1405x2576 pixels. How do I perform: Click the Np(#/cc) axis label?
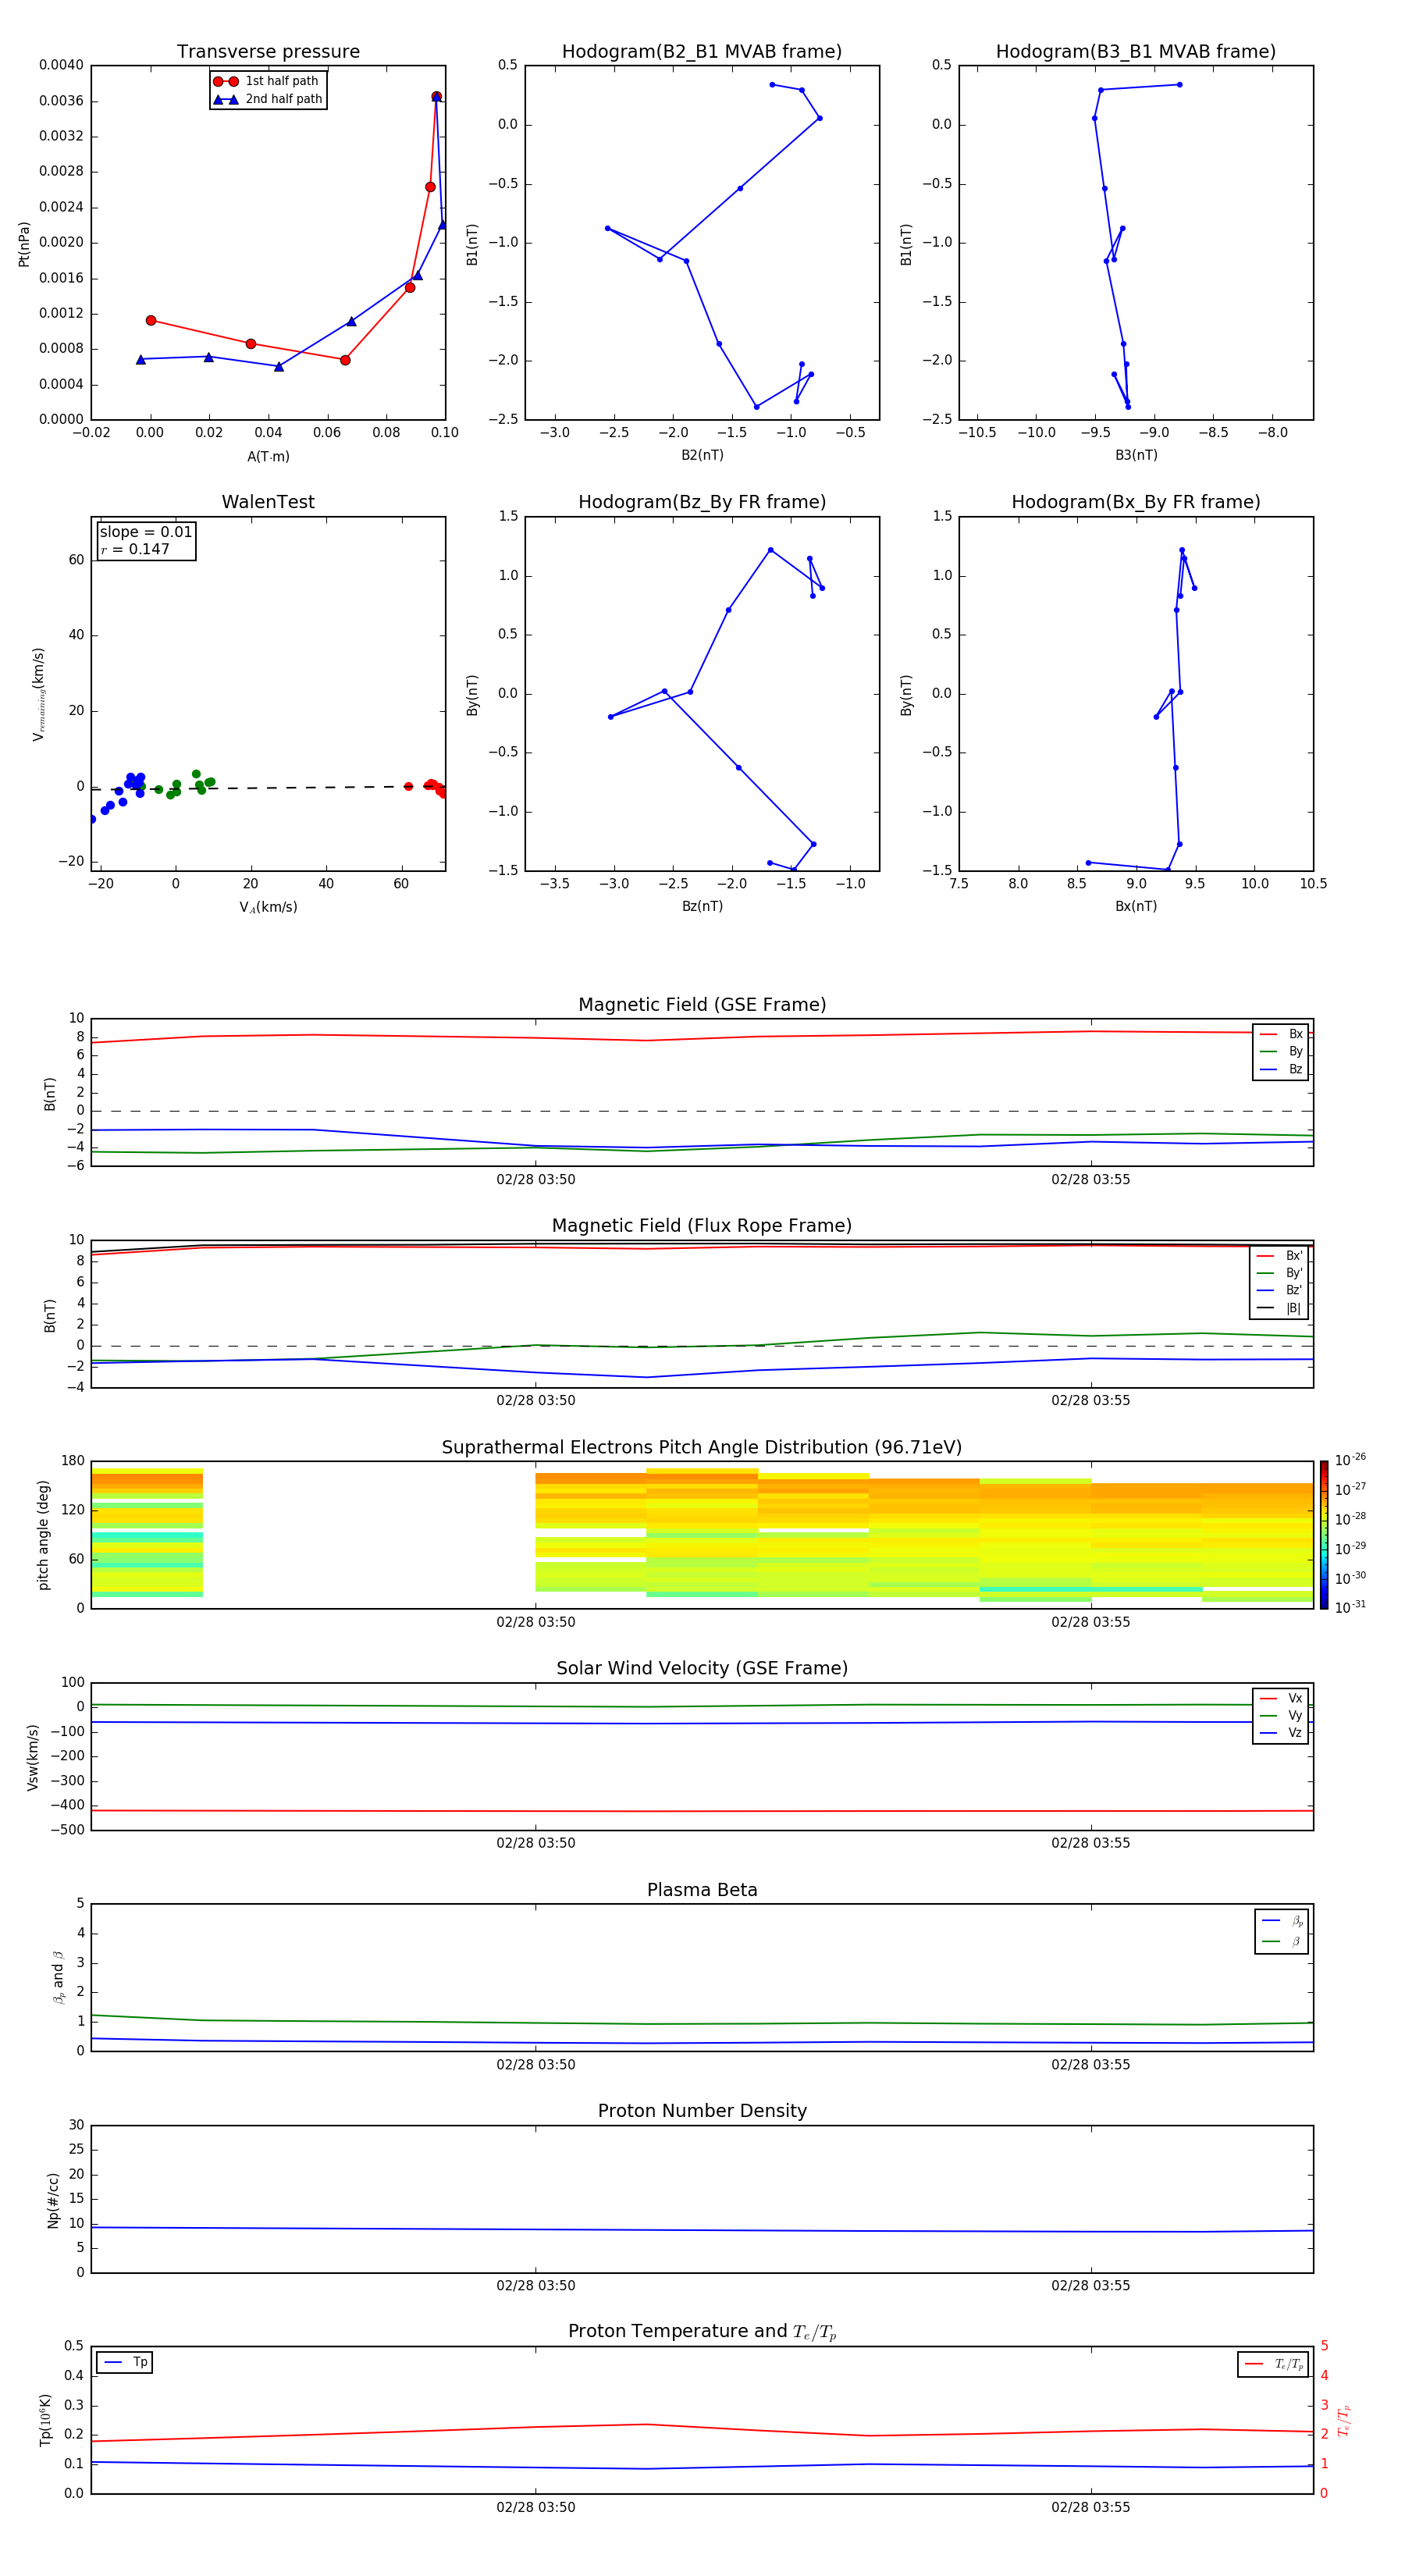point(53,2200)
